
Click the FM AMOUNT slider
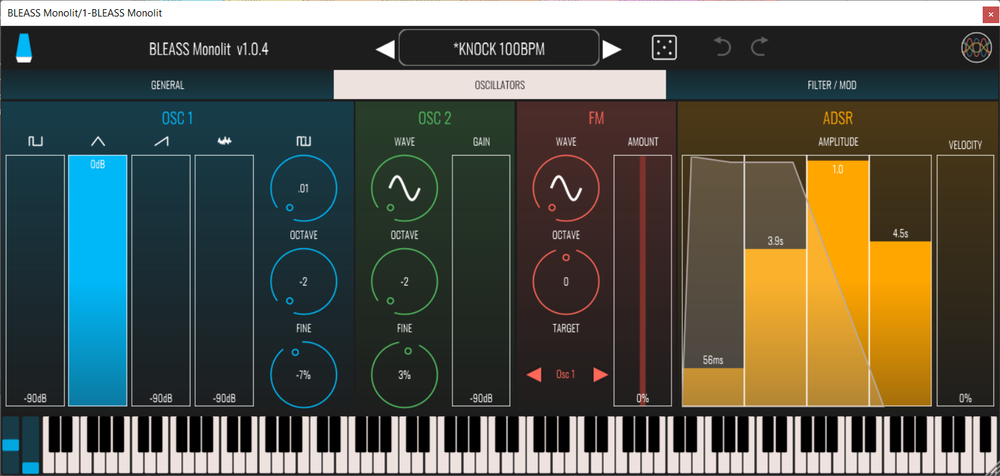click(x=642, y=280)
